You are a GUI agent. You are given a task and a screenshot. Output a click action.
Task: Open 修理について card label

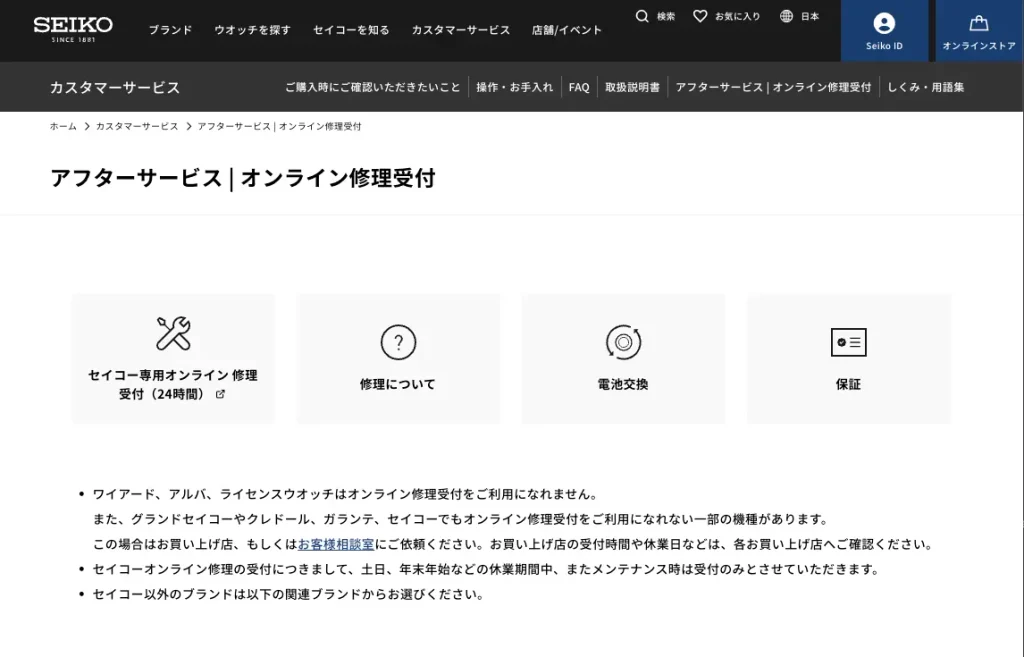(x=398, y=384)
